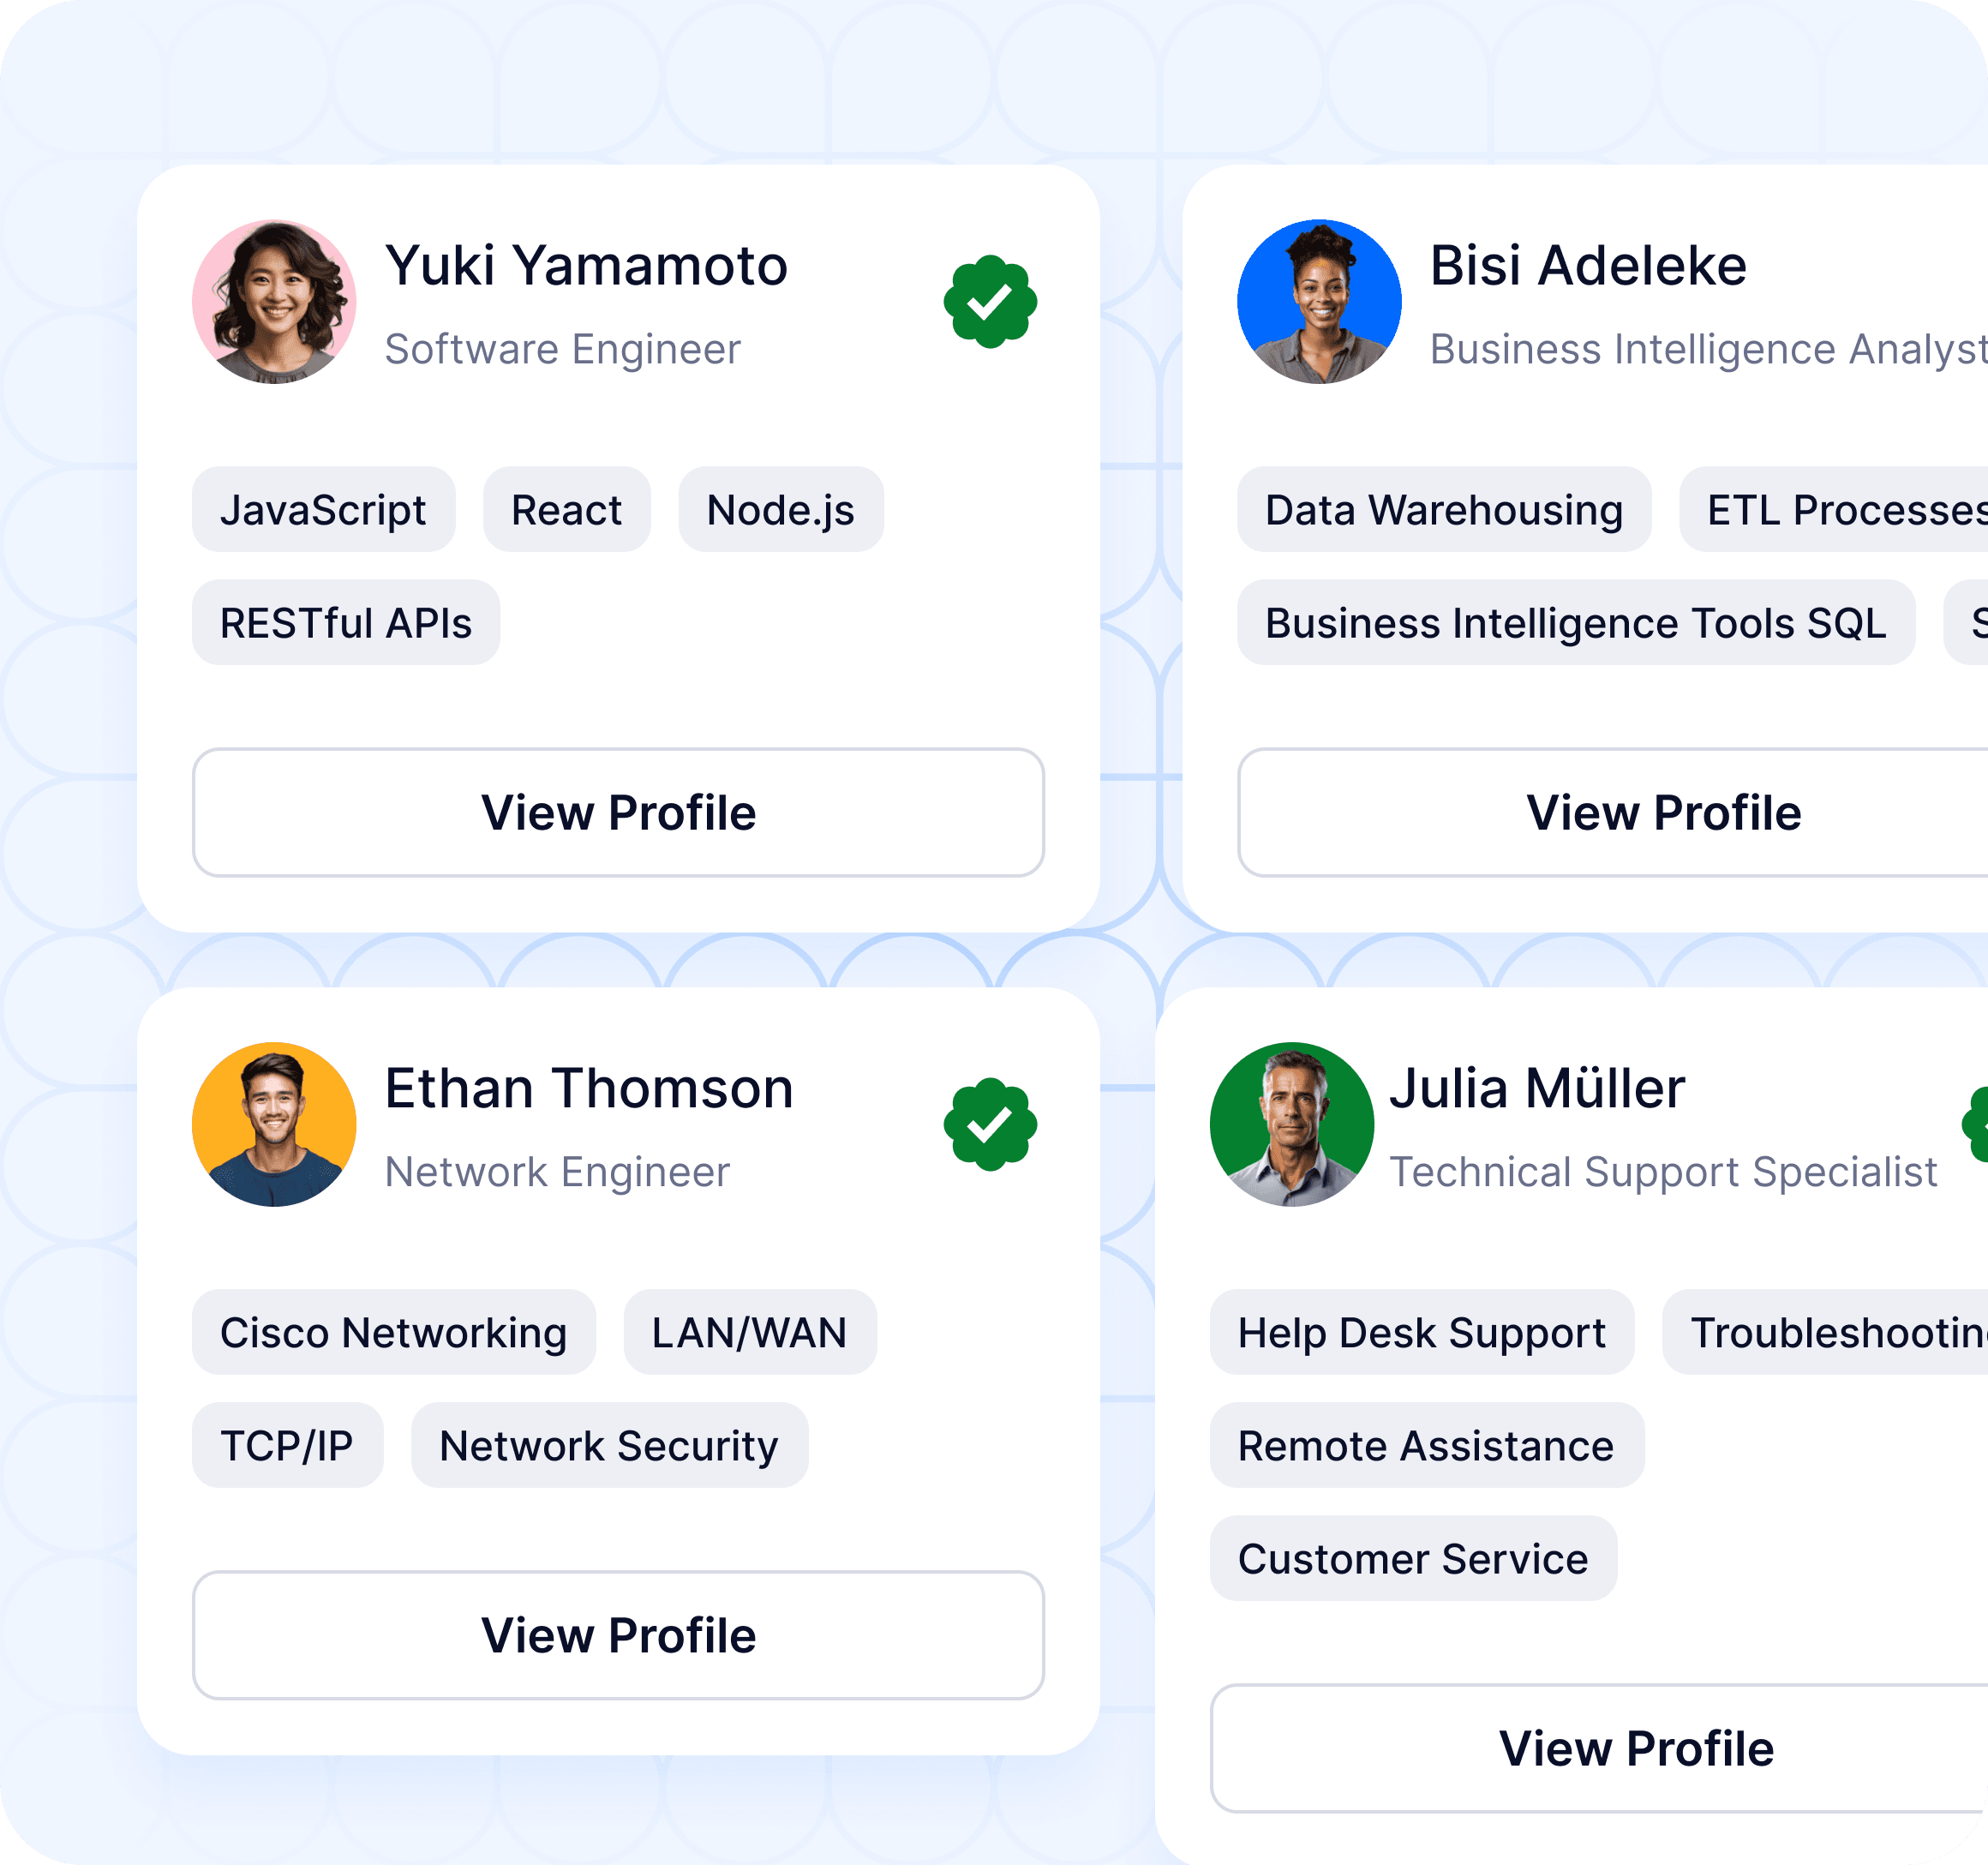Click the Node.js skill chip
The width and height of the screenshot is (1988, 1865).
pos(780,510)
